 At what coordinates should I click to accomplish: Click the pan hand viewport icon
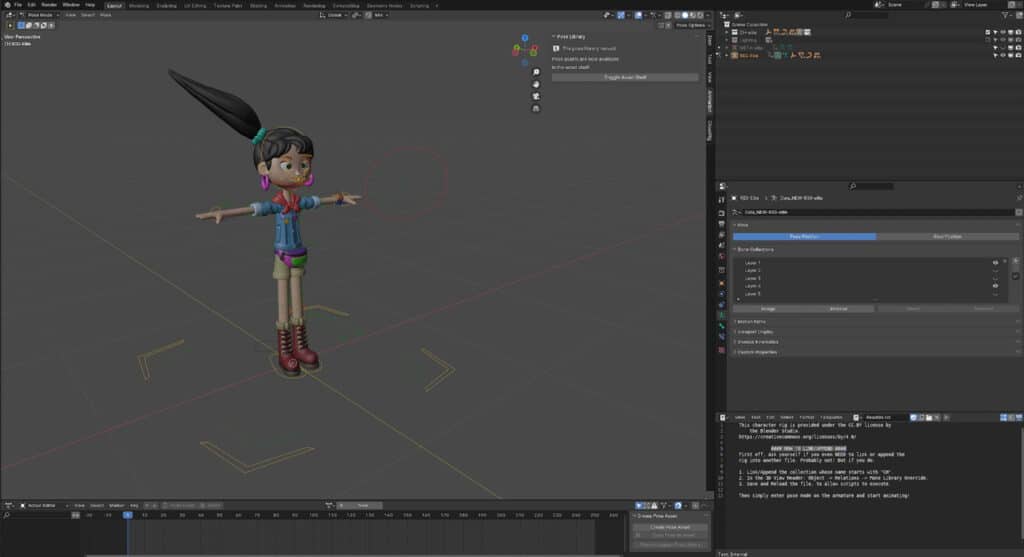(536, 84)
